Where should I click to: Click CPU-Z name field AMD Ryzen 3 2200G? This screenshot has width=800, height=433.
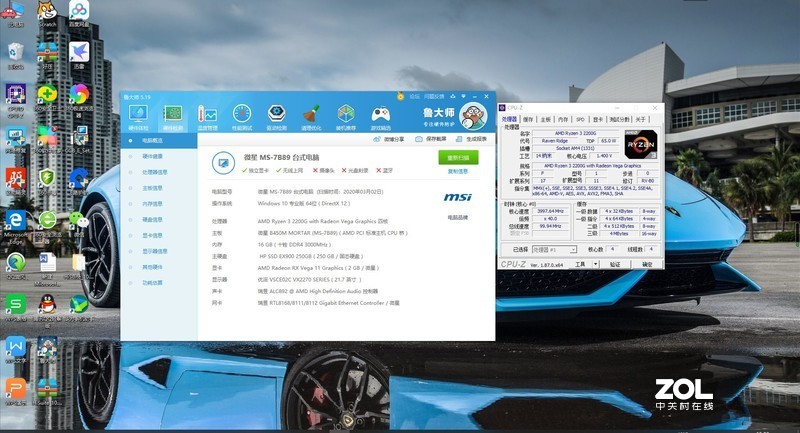click(x=575, y=133)
